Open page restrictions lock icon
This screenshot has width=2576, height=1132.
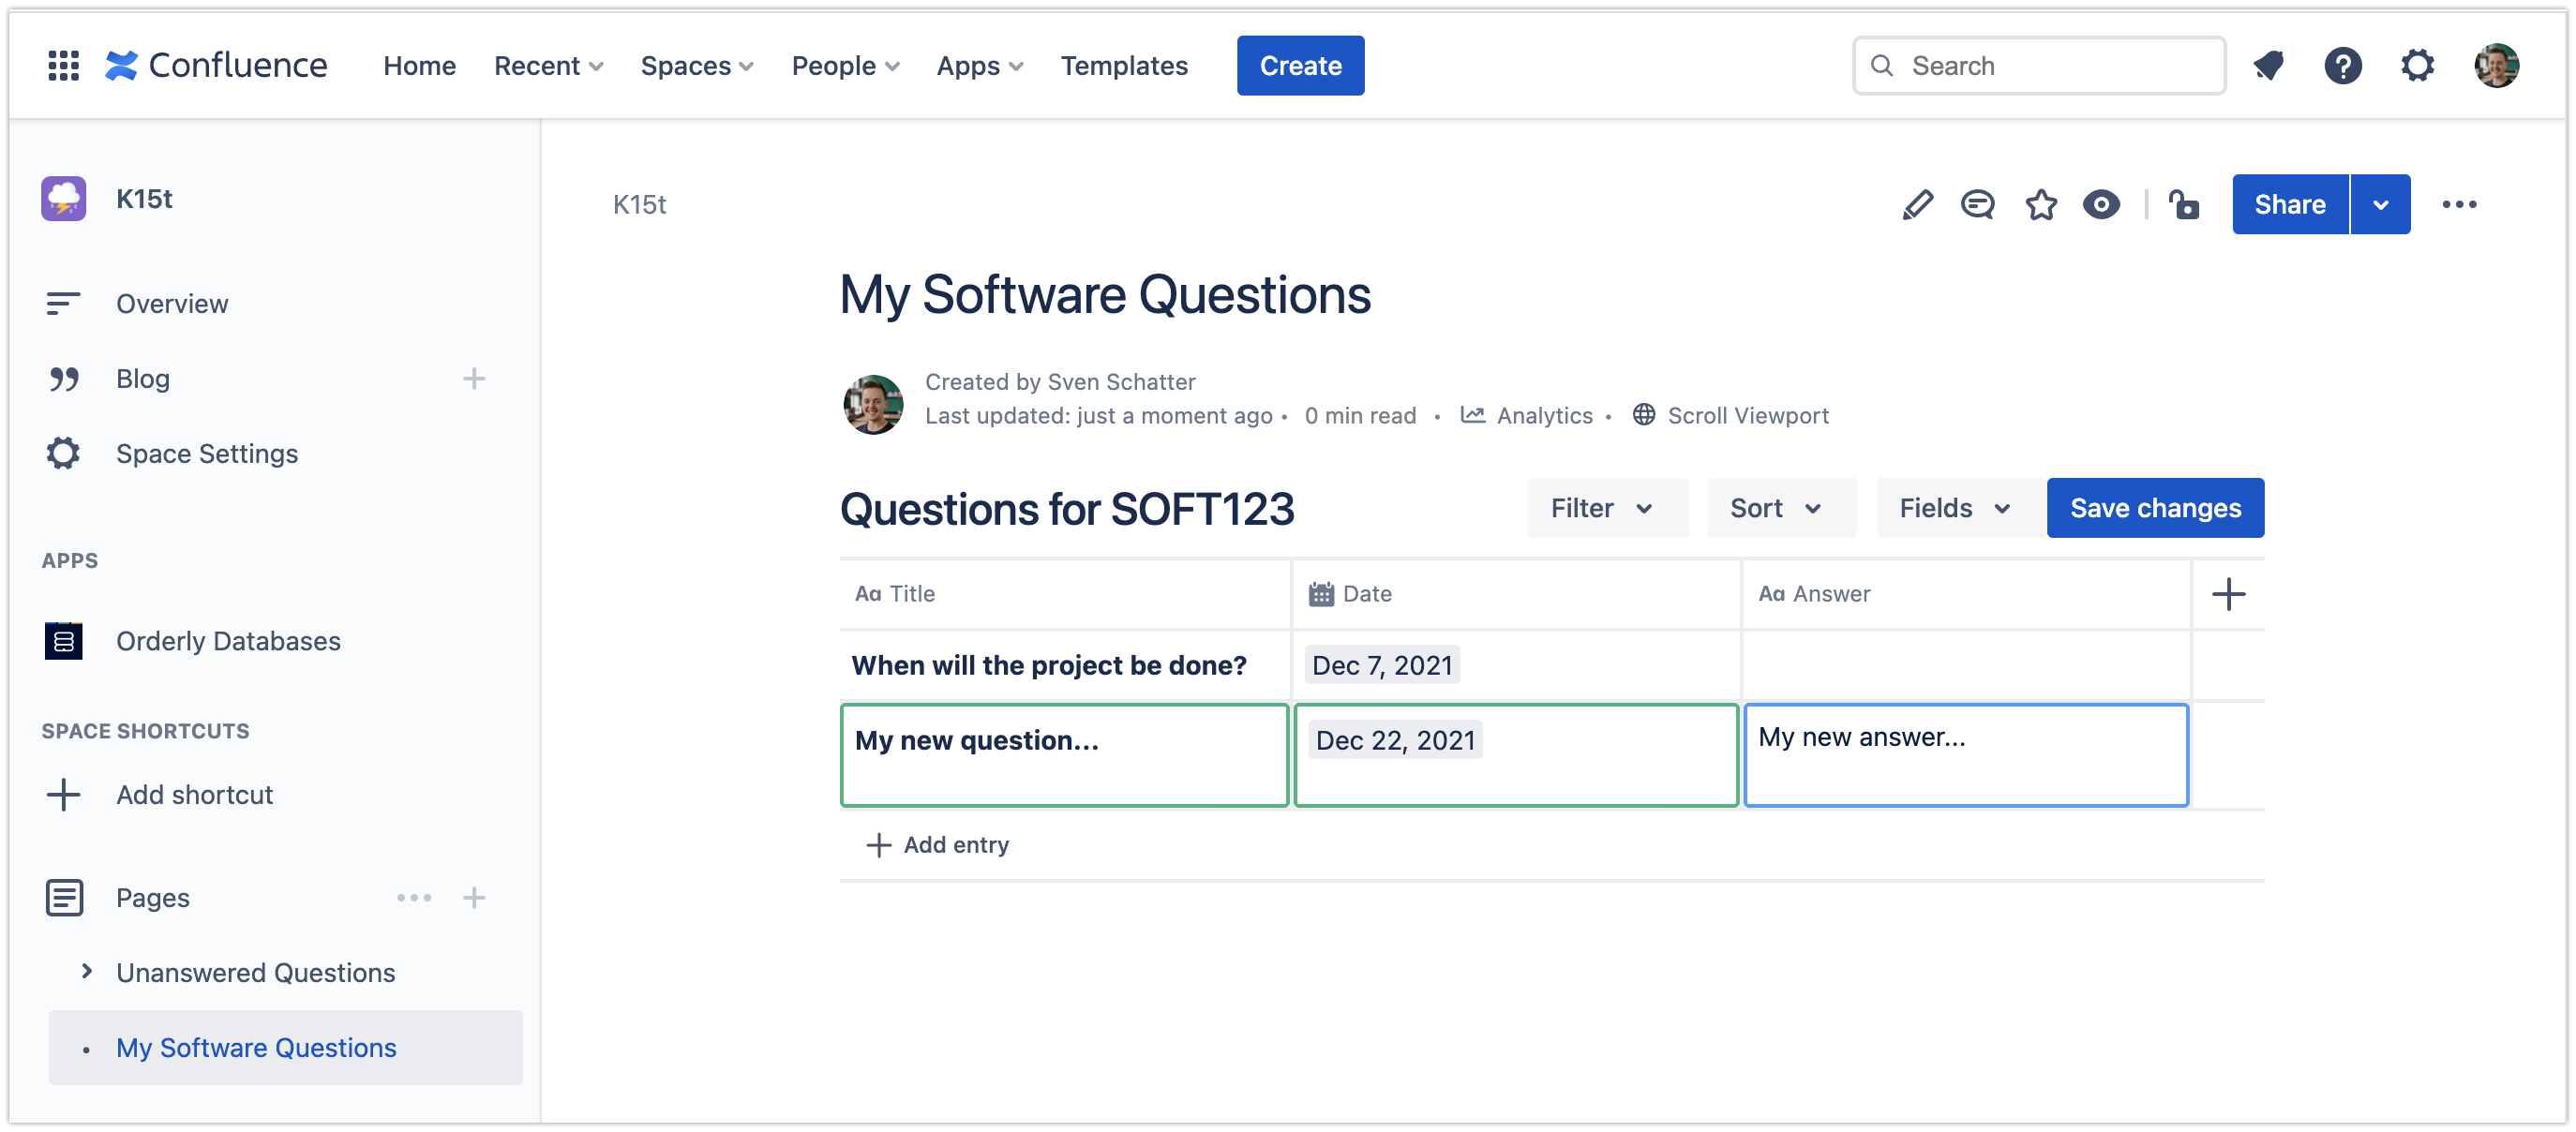tap(2184, 204)
